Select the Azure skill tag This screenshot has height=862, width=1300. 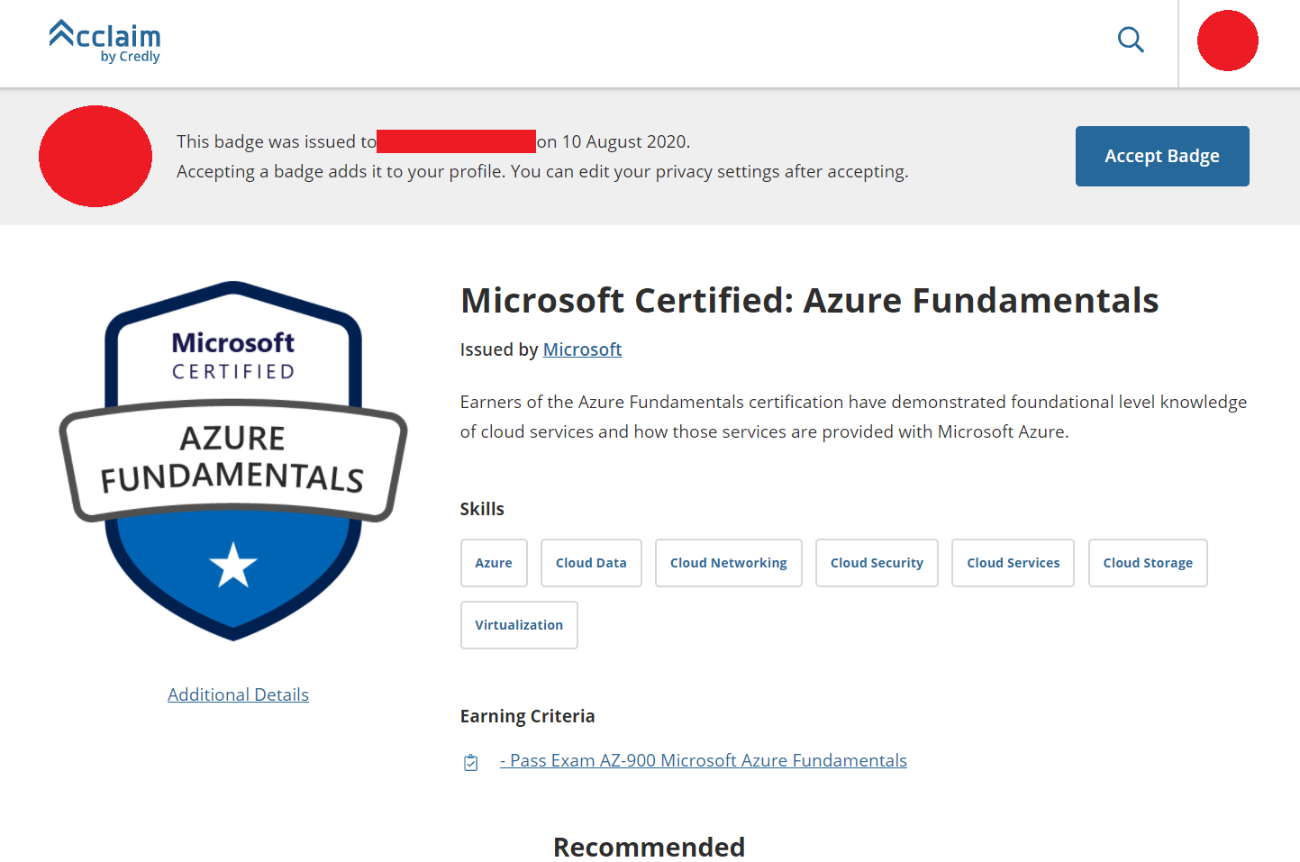click(x=493, y=563)
